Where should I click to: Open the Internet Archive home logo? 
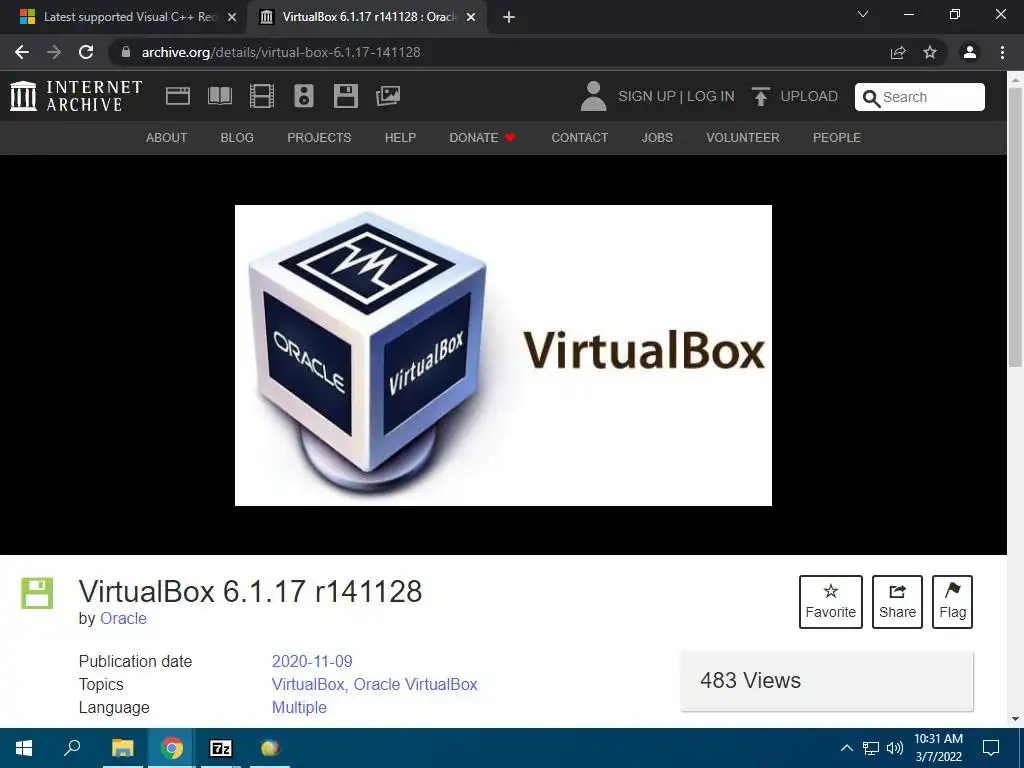click(76, 96)
